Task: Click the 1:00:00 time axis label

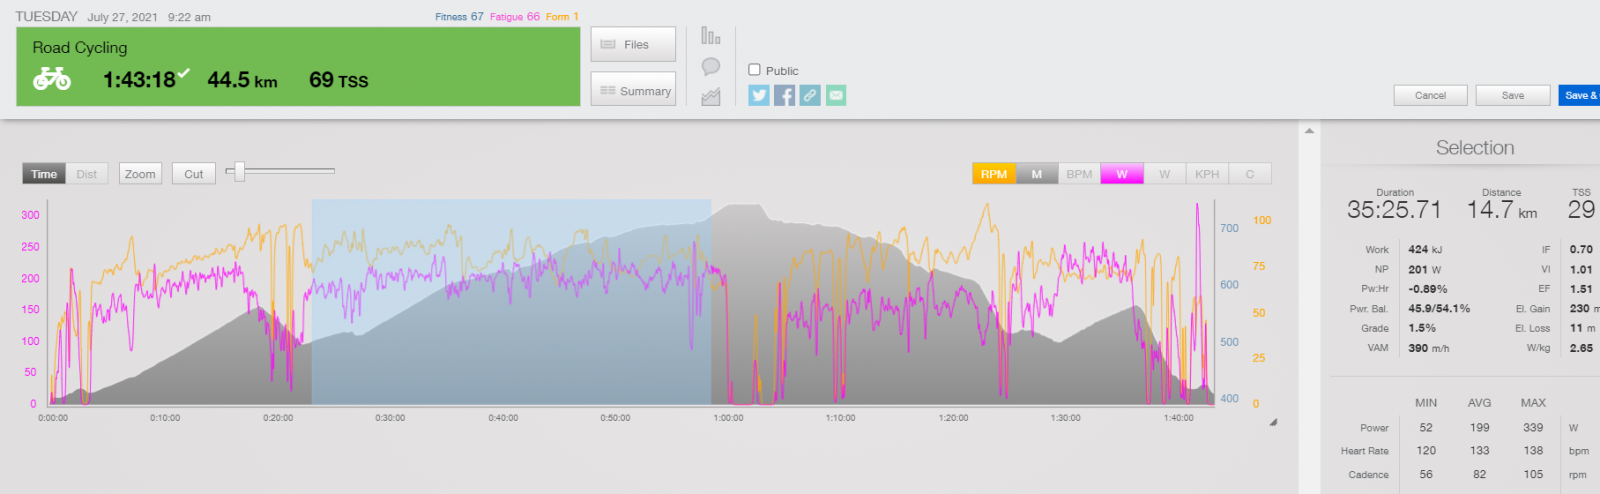Action: click(x=728, y=418)
